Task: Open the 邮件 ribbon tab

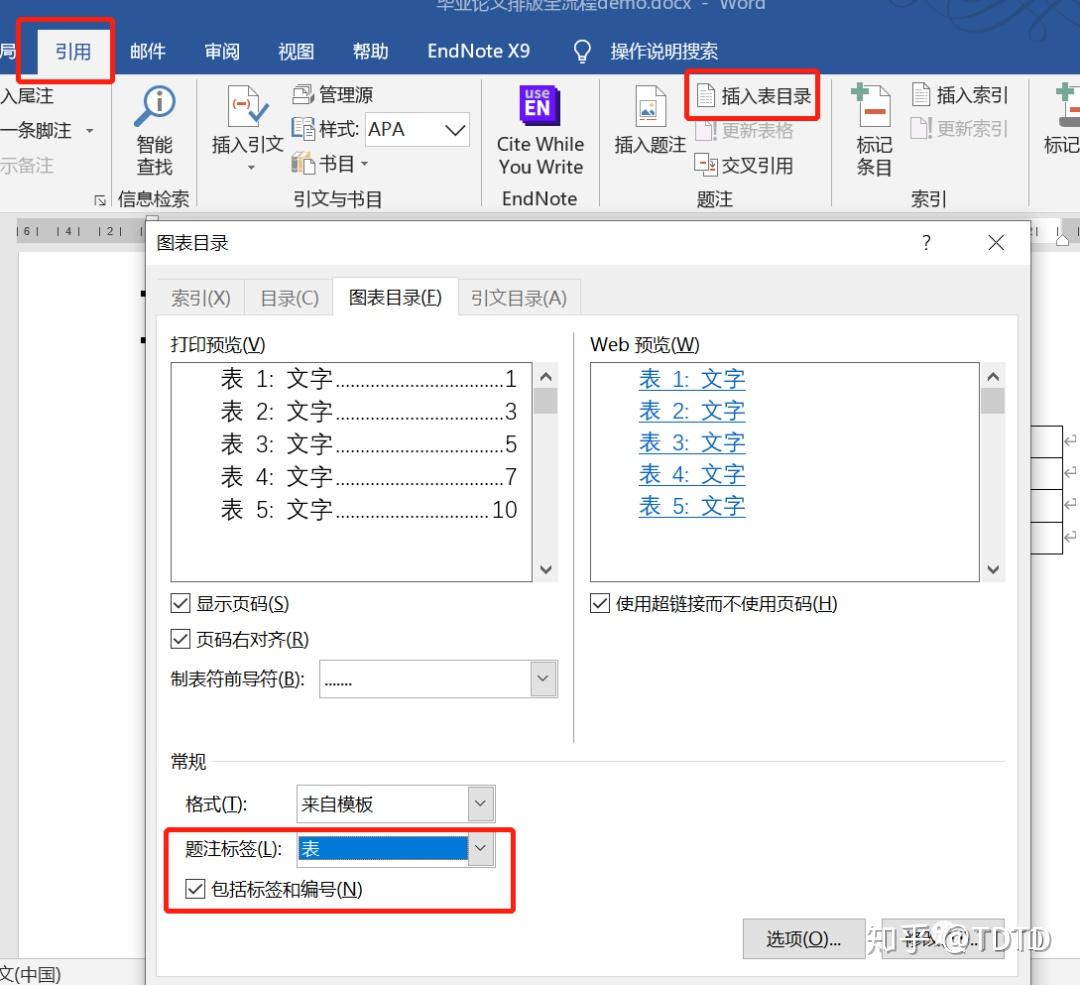Action: (x=147, y=52)
